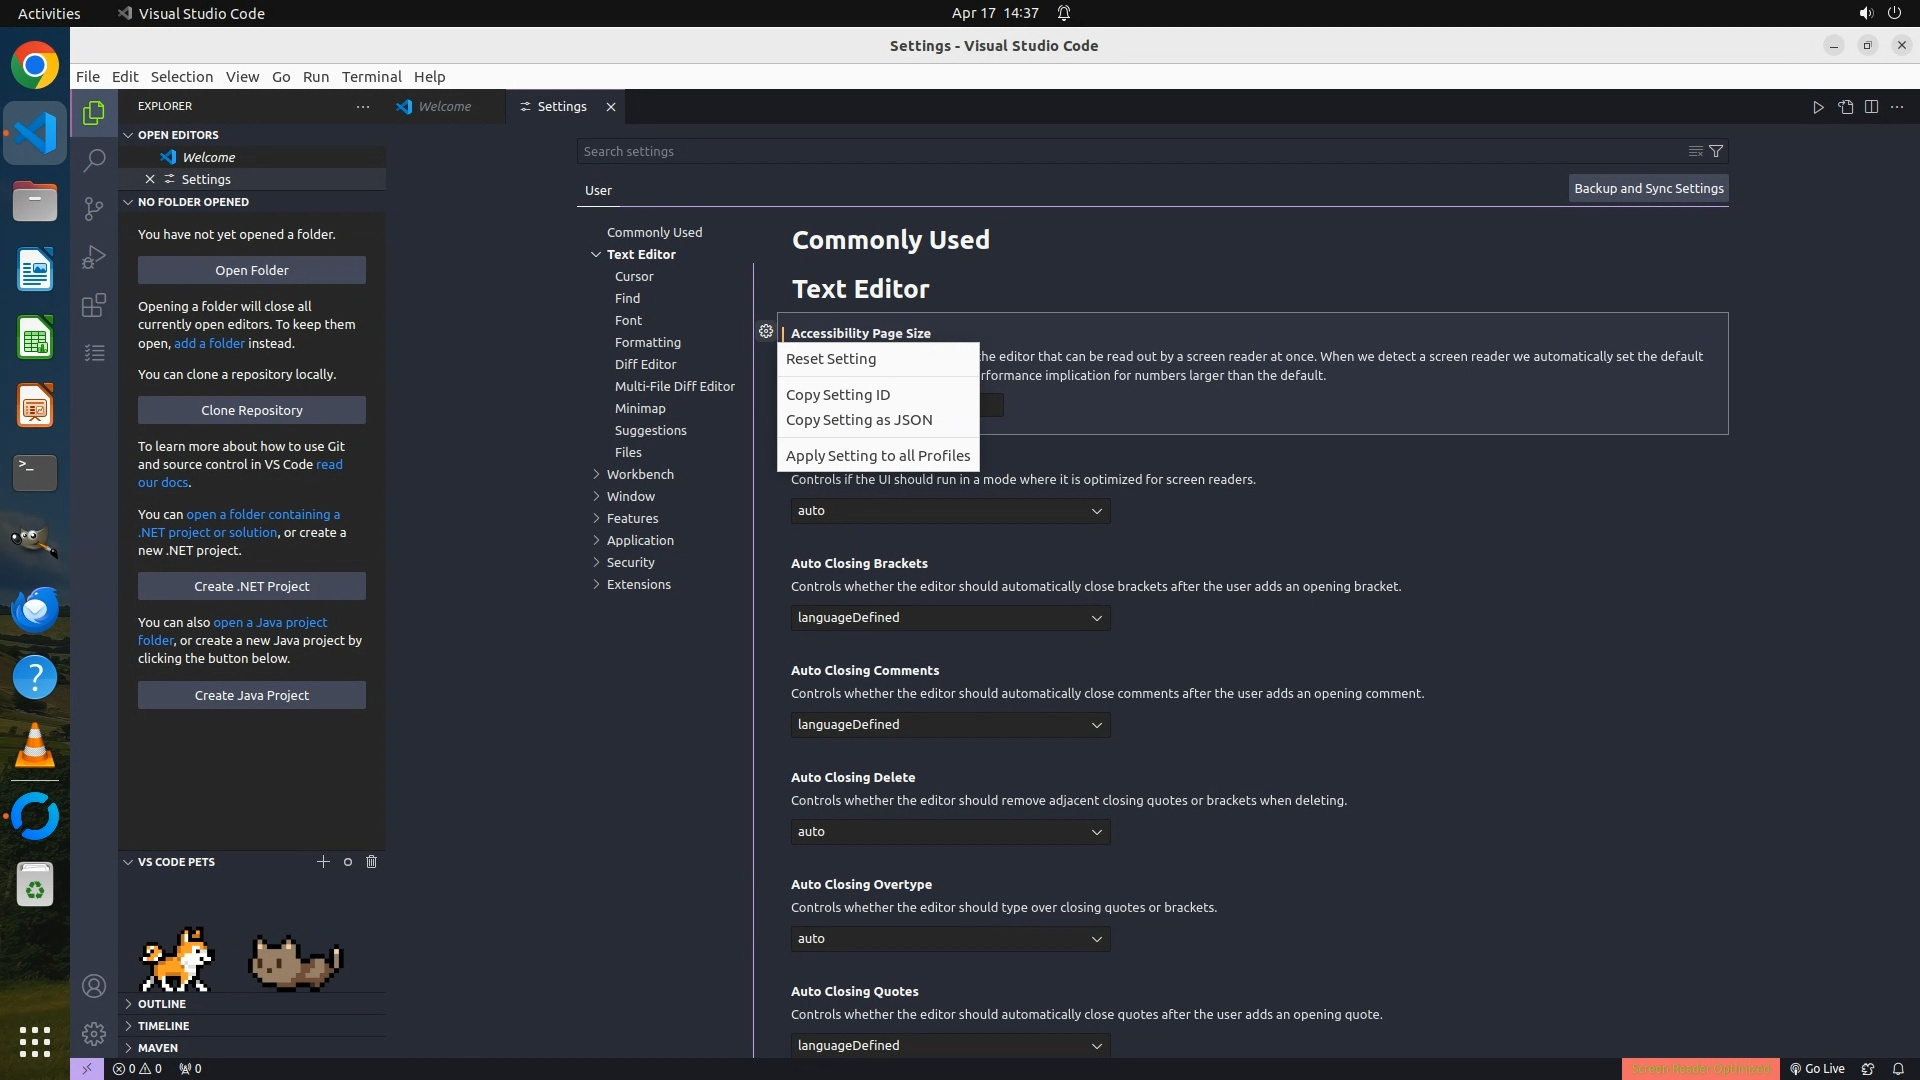The width and height of the screenshot is (1920, 1080).
Task: Select Copy Setting as JSON
Action: point(858,420)
